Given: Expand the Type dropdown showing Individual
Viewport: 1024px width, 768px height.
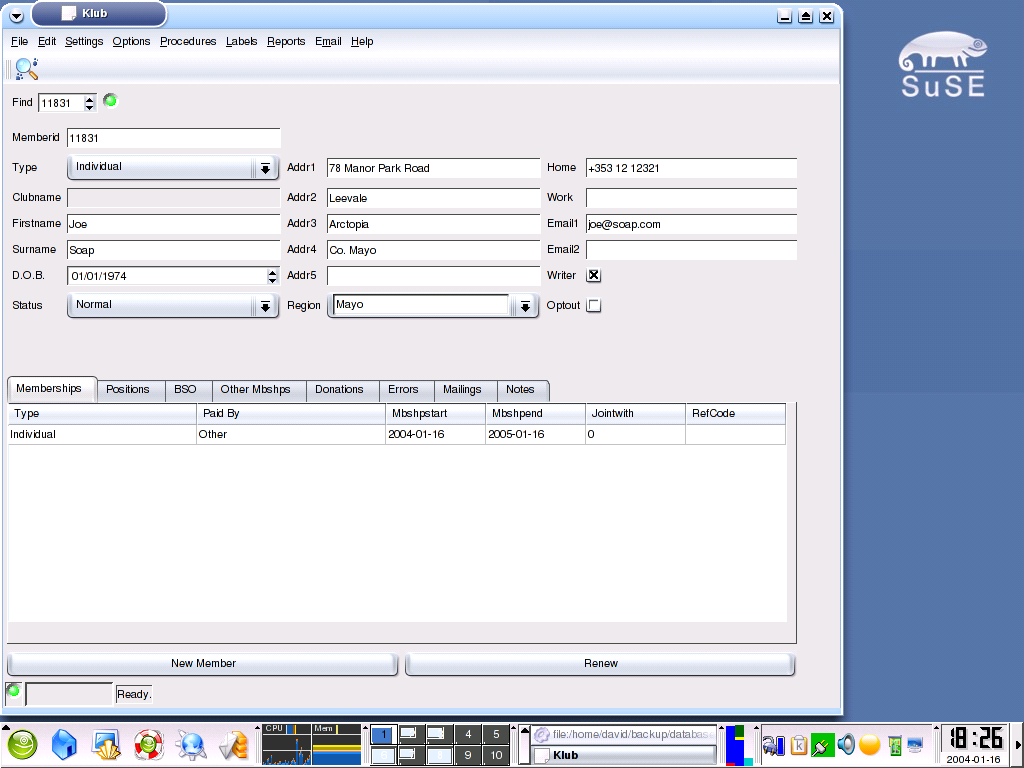Looking at the screenshot, I should point(264,168).
